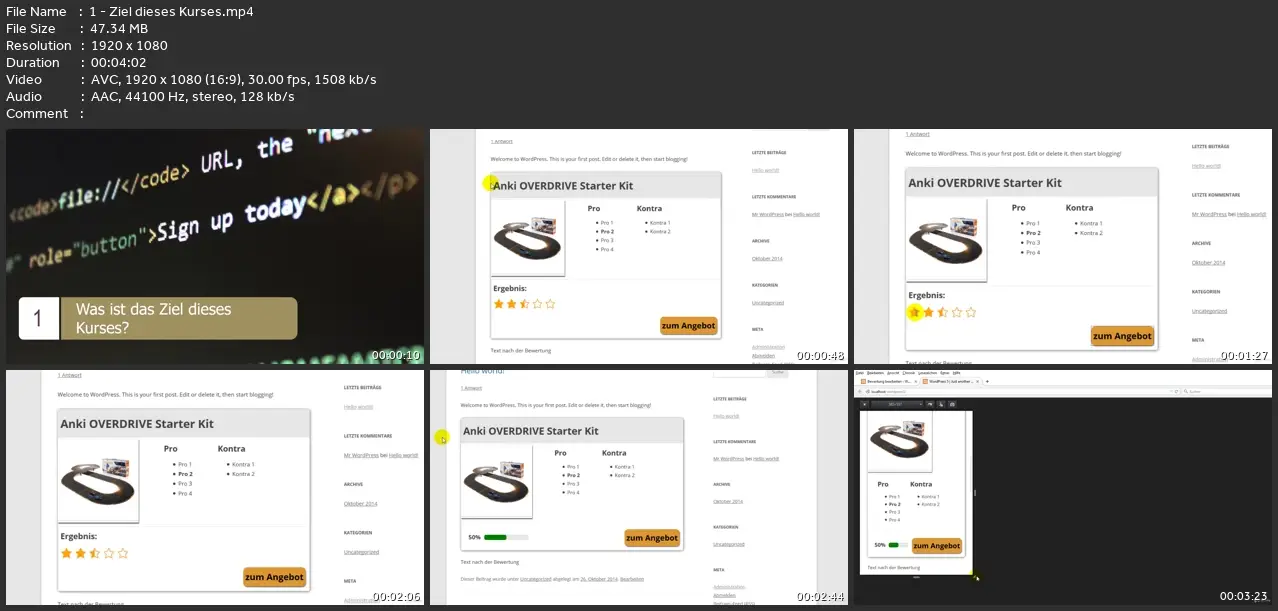1278x611 pixels.
Task: Close the 'WordPress 5' browser tab
Action: click(977, 381)
